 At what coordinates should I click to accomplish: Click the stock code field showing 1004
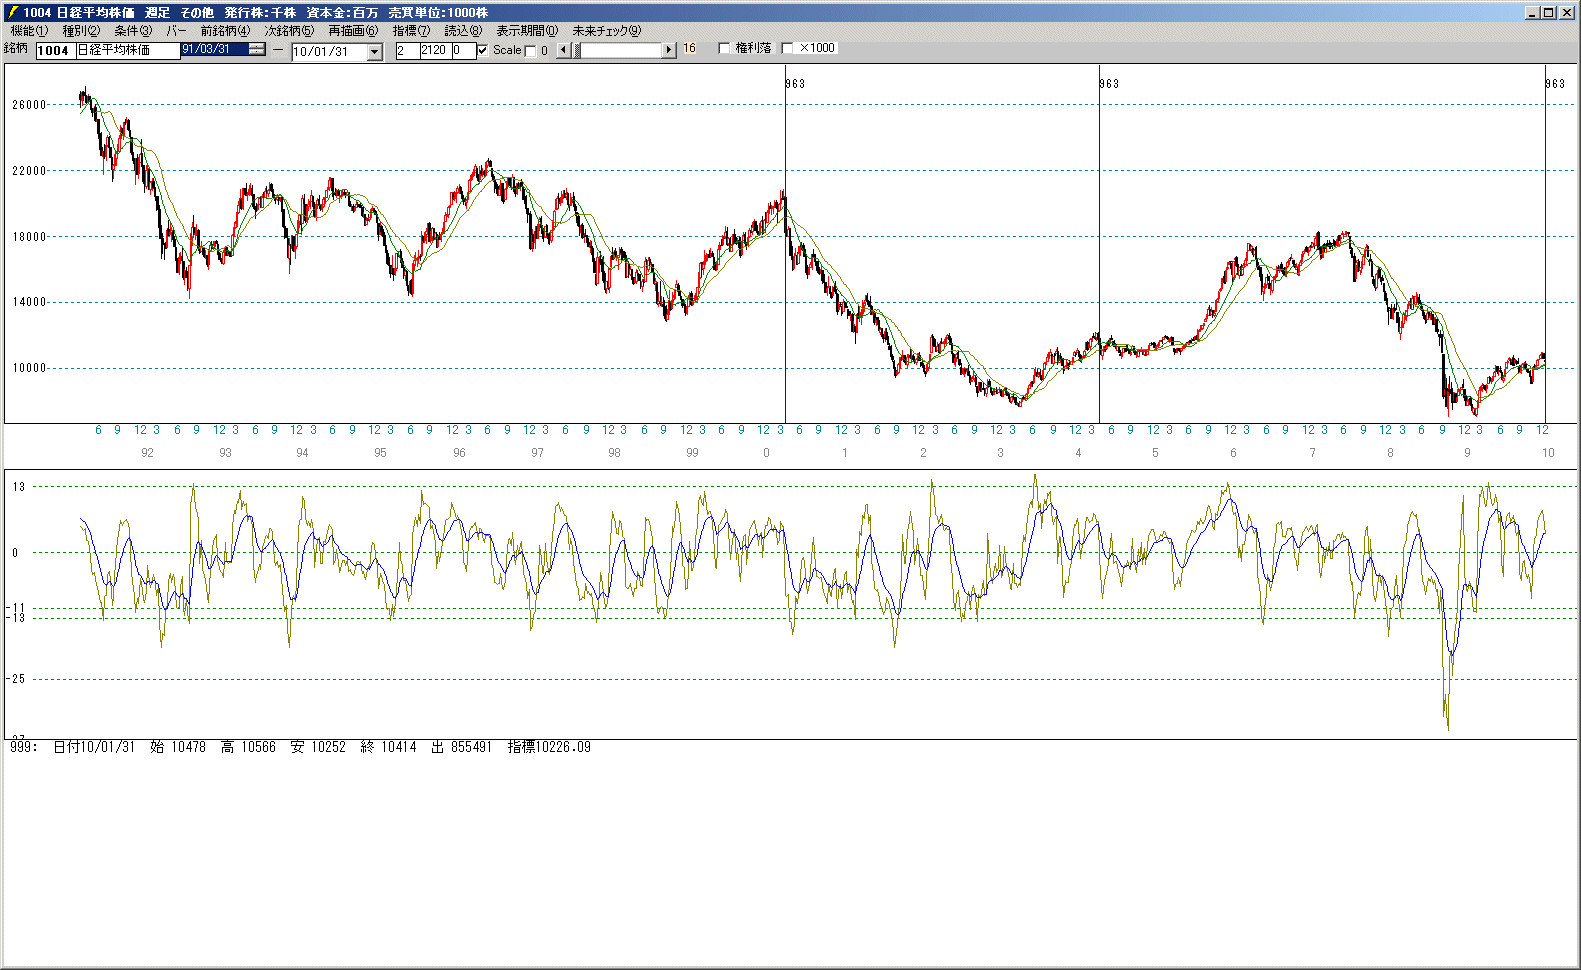(x=55, y=50)
